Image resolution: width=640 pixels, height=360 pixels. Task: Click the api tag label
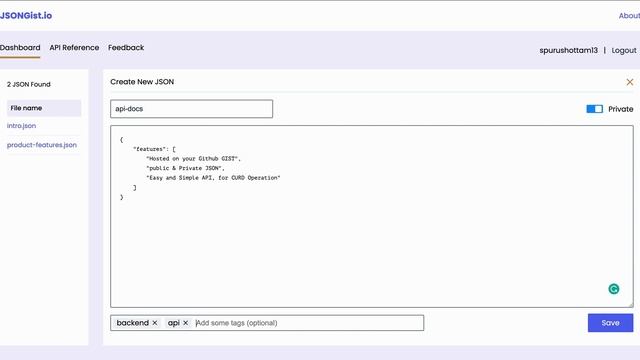click(x=173, y=323)
